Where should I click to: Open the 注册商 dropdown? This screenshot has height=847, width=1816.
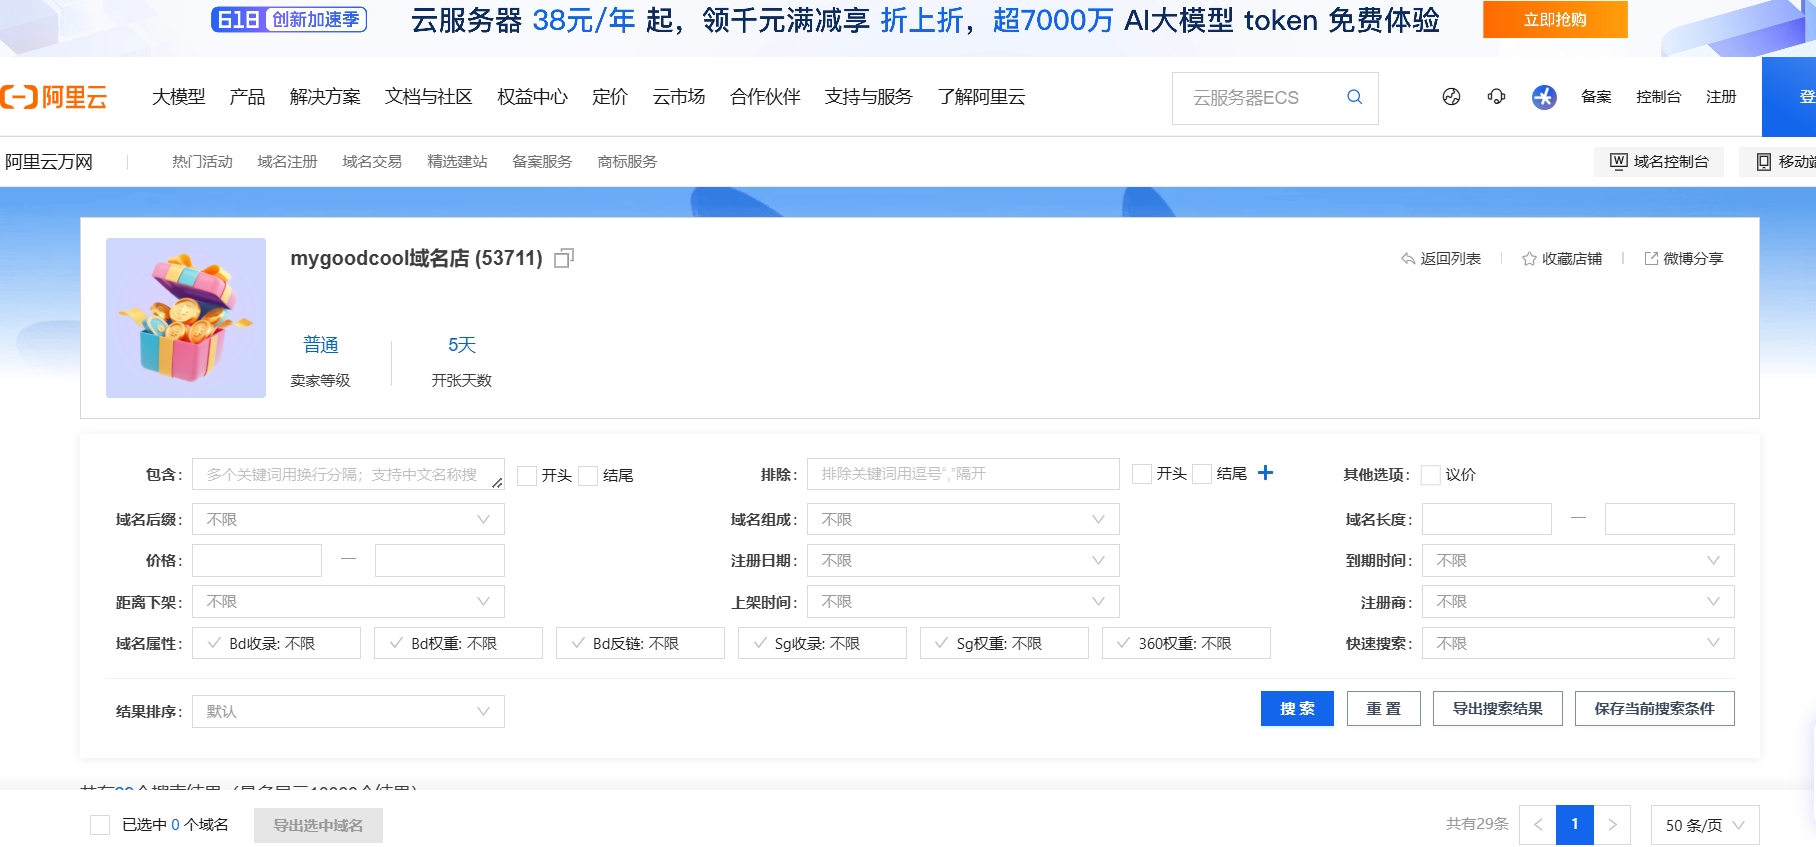tap(1578, 602)
